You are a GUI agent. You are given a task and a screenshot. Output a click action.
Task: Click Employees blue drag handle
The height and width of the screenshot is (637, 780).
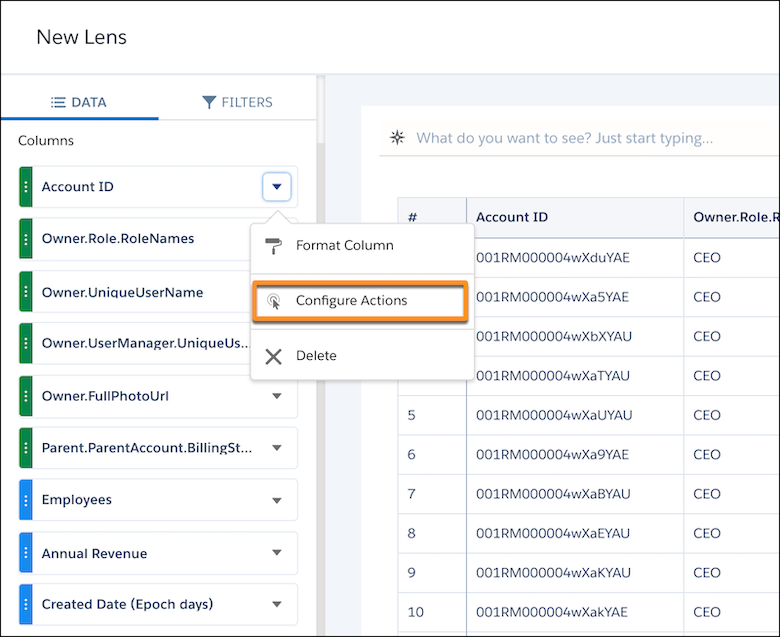click(x=26, y=500)
